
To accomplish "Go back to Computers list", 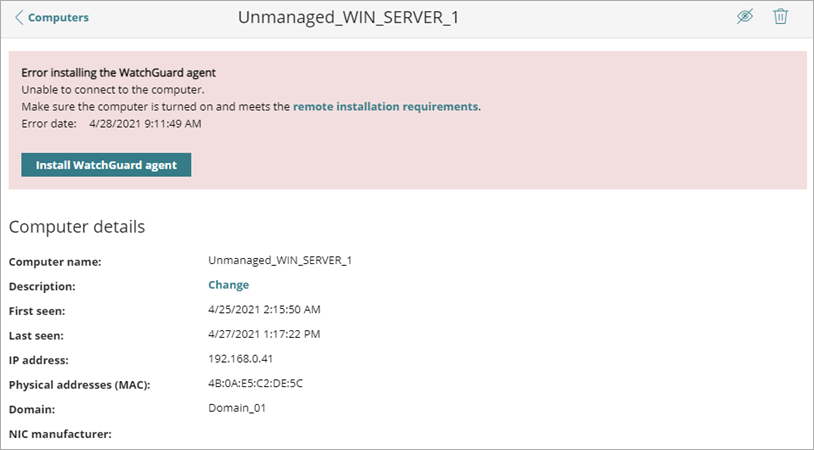I will (57, 17).
